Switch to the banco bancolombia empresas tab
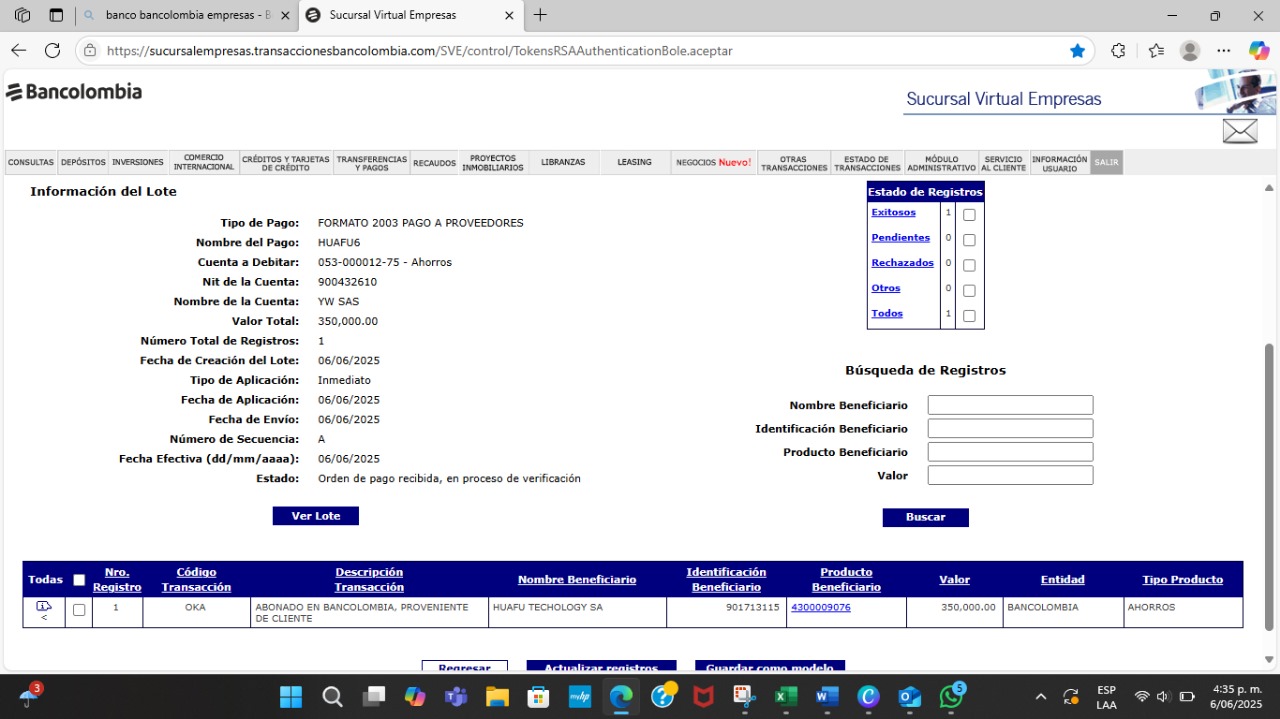Screen dimensions: 1280x719 pyautogui.click(x=187, y=15)
